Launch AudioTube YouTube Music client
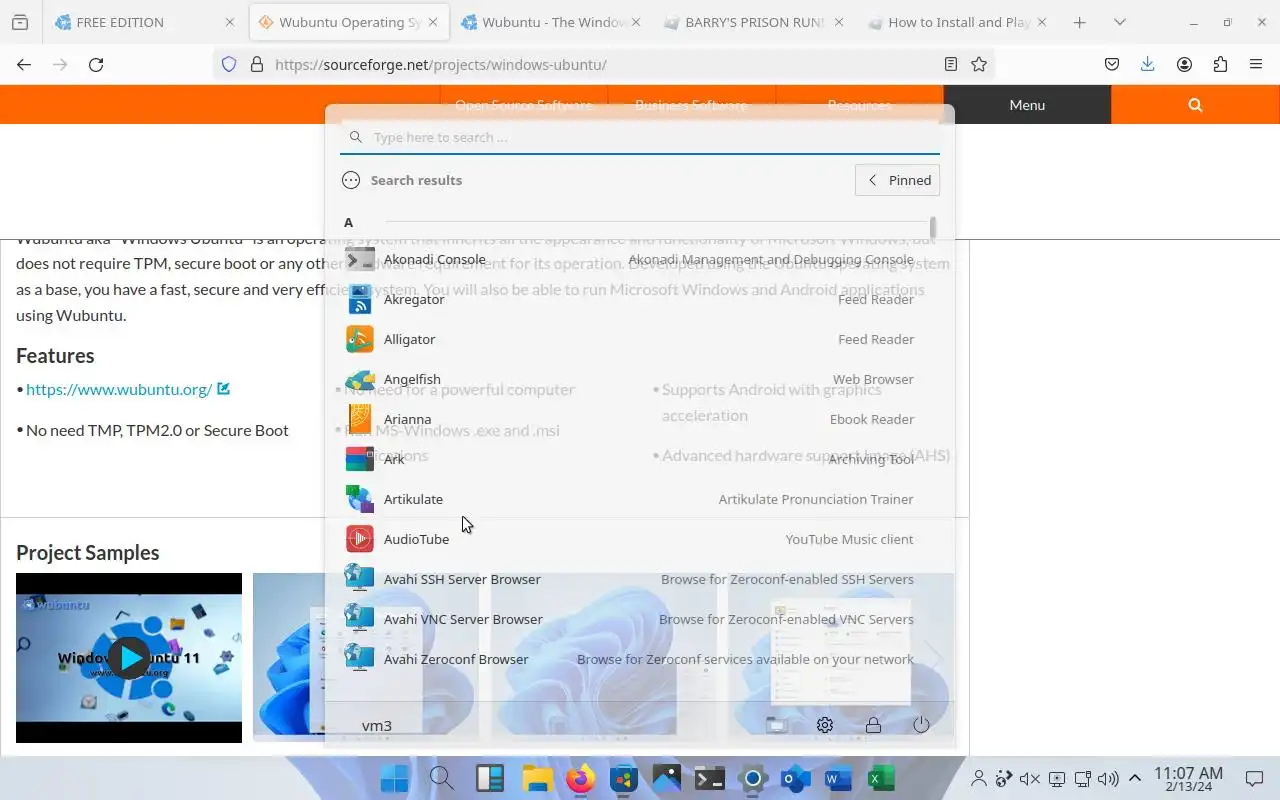Screen dimensions: 1280x800 click(630, 539)
